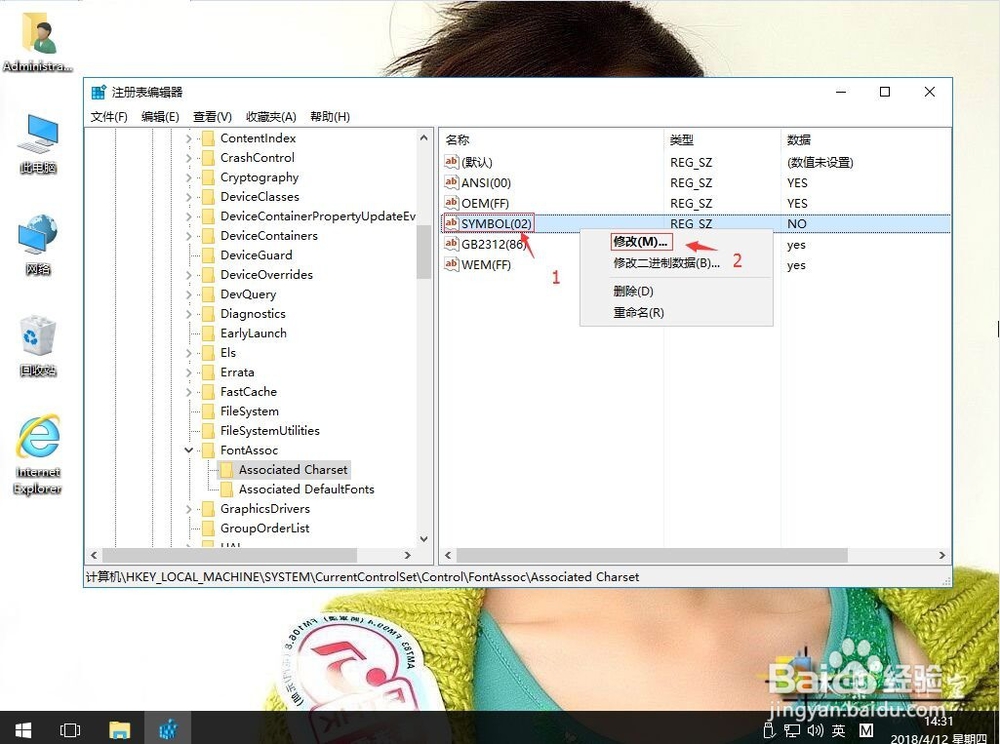Click the registry path in the status bar
This screenshot has height=744, width=1000.
[x=362, y=577]
